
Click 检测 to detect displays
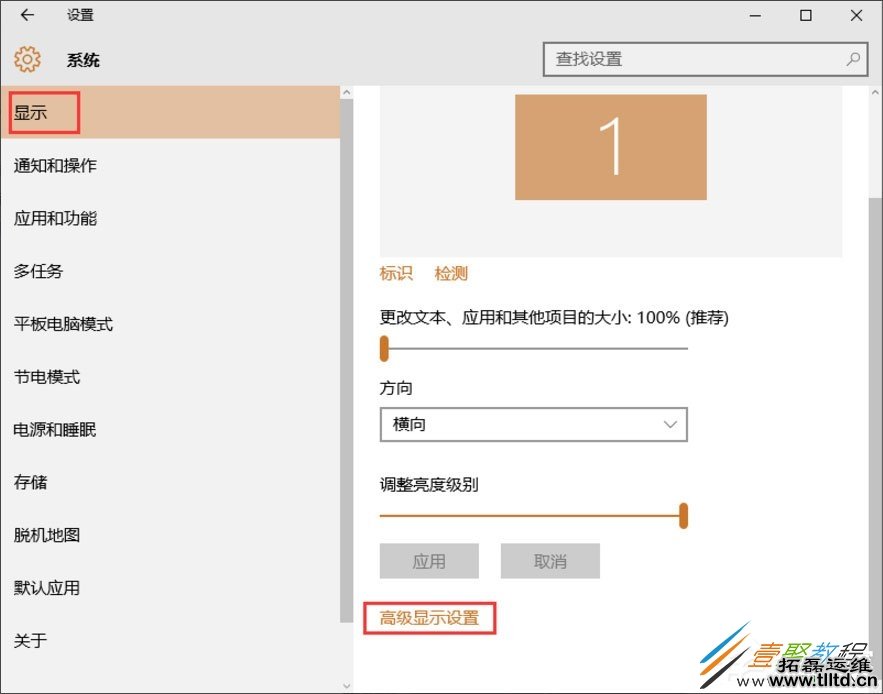point(450,273)
